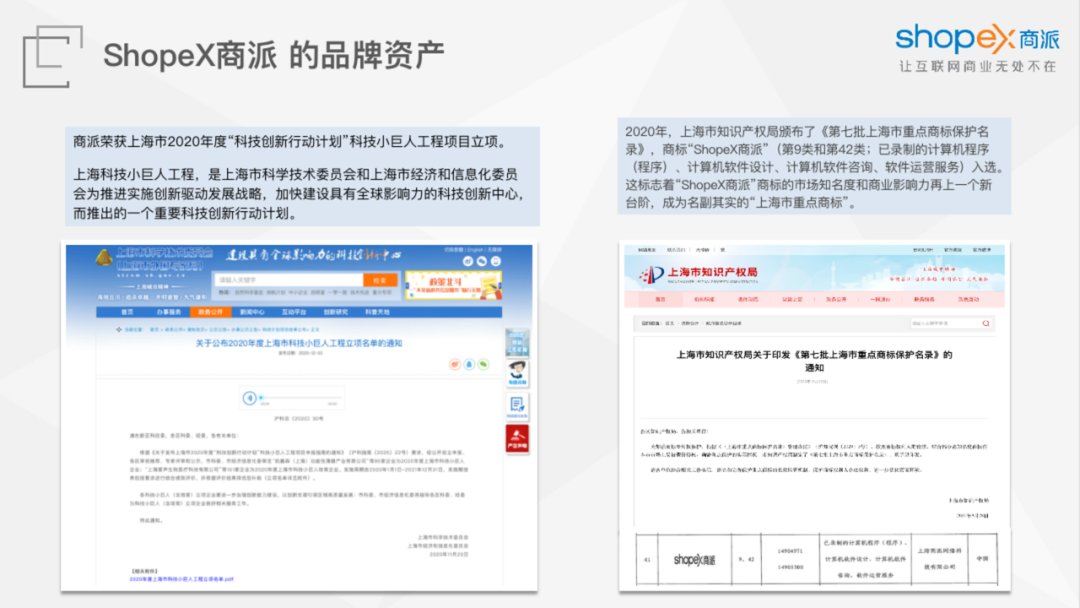Click the '已录制的计算机程序' services table cell
The width and height of the screenshot is (1080, 608).
(866, 559)
